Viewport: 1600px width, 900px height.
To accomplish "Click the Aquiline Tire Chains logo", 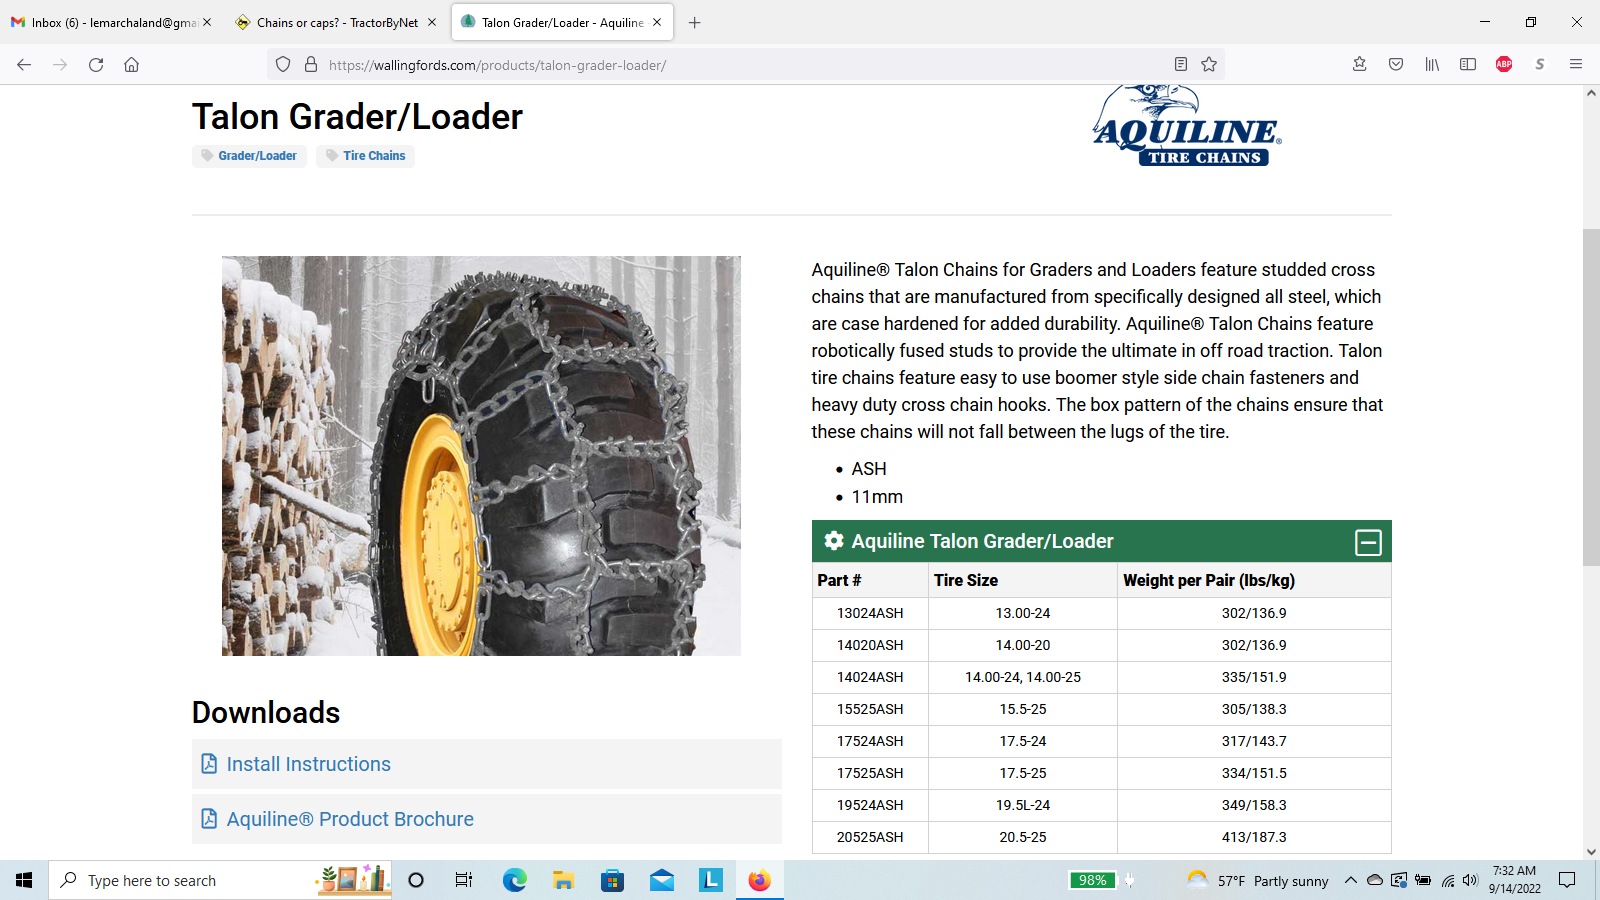I will point(1187,126).
